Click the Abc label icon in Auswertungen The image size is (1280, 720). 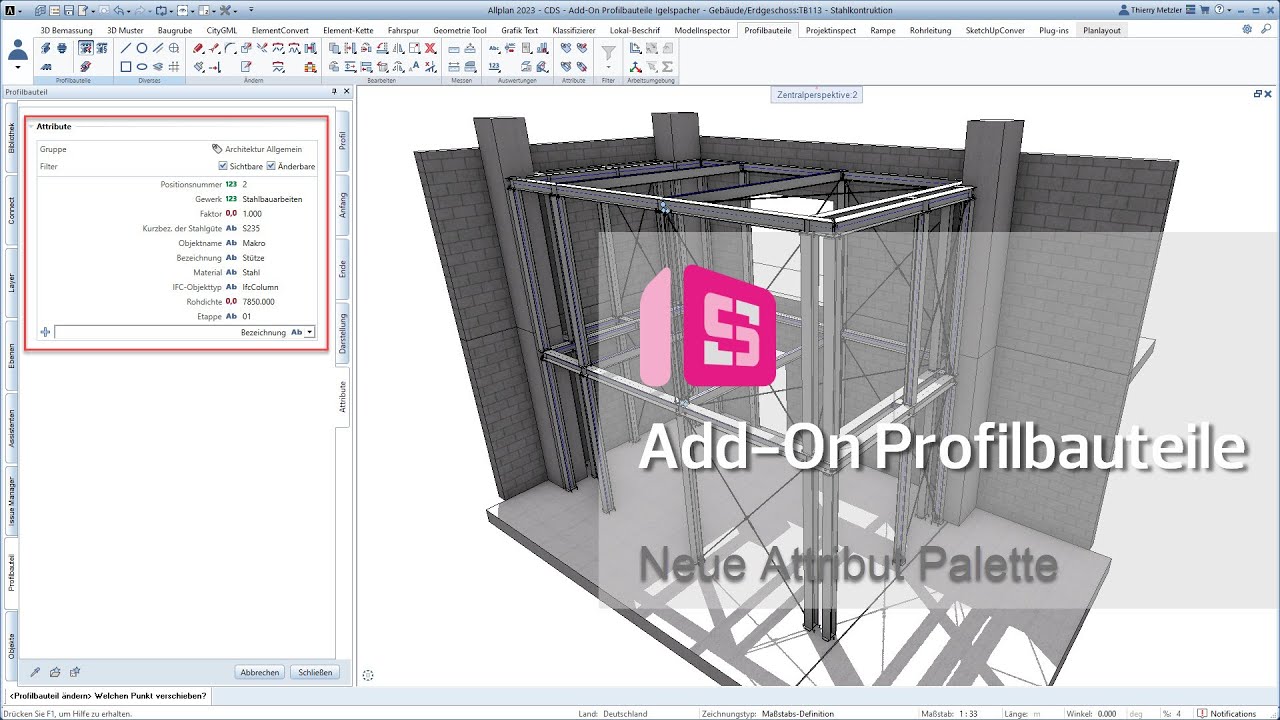[x=494, y=48]
